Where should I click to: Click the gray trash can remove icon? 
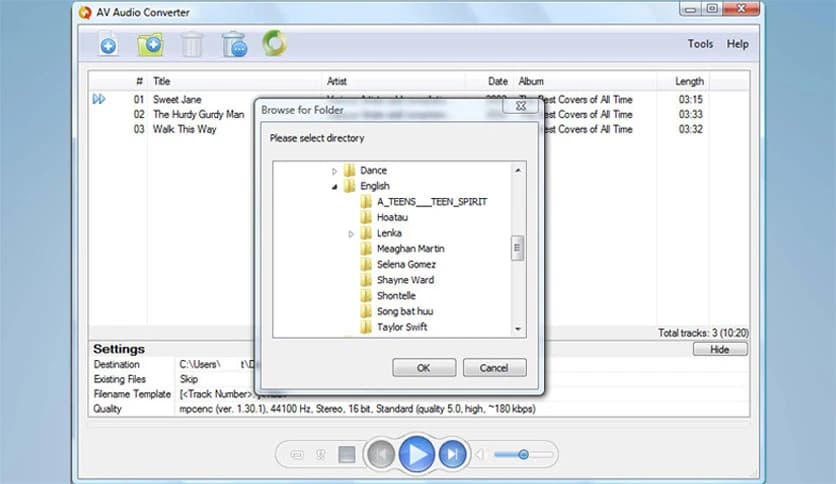(x=191, y=44)
